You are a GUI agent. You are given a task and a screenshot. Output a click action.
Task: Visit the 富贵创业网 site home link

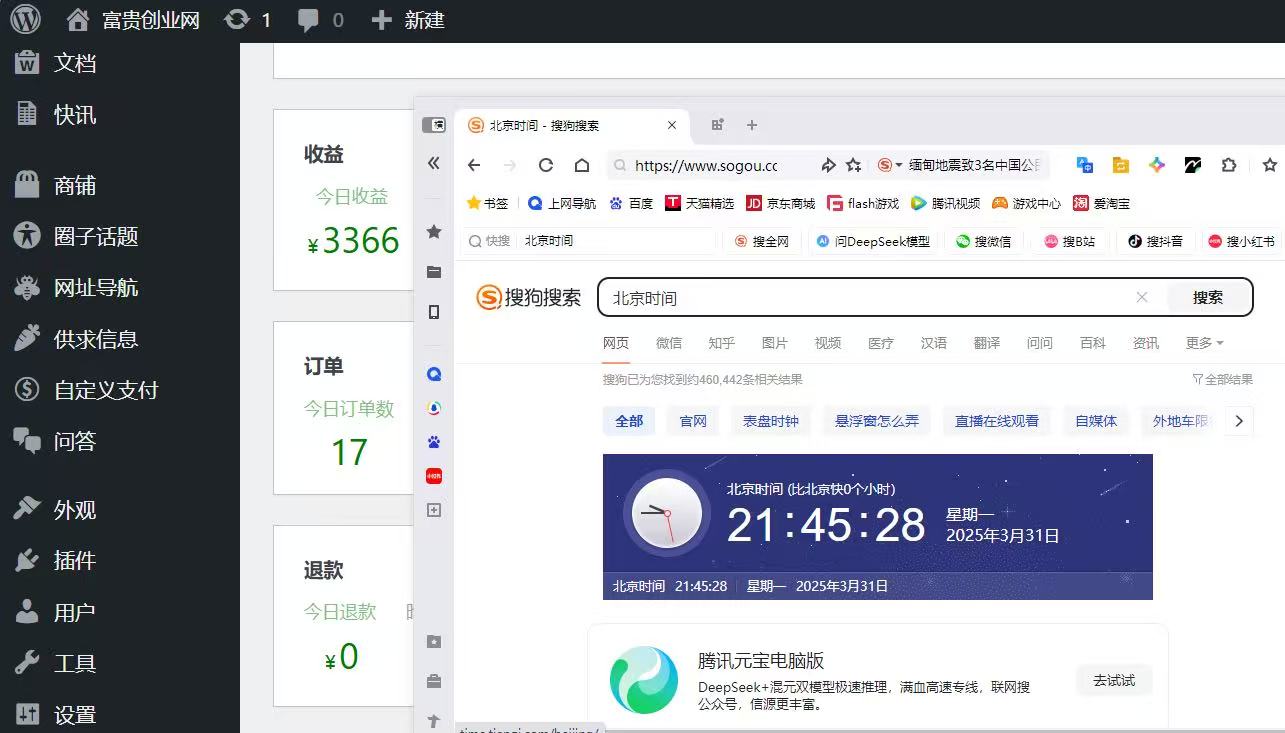pos(132,19)
